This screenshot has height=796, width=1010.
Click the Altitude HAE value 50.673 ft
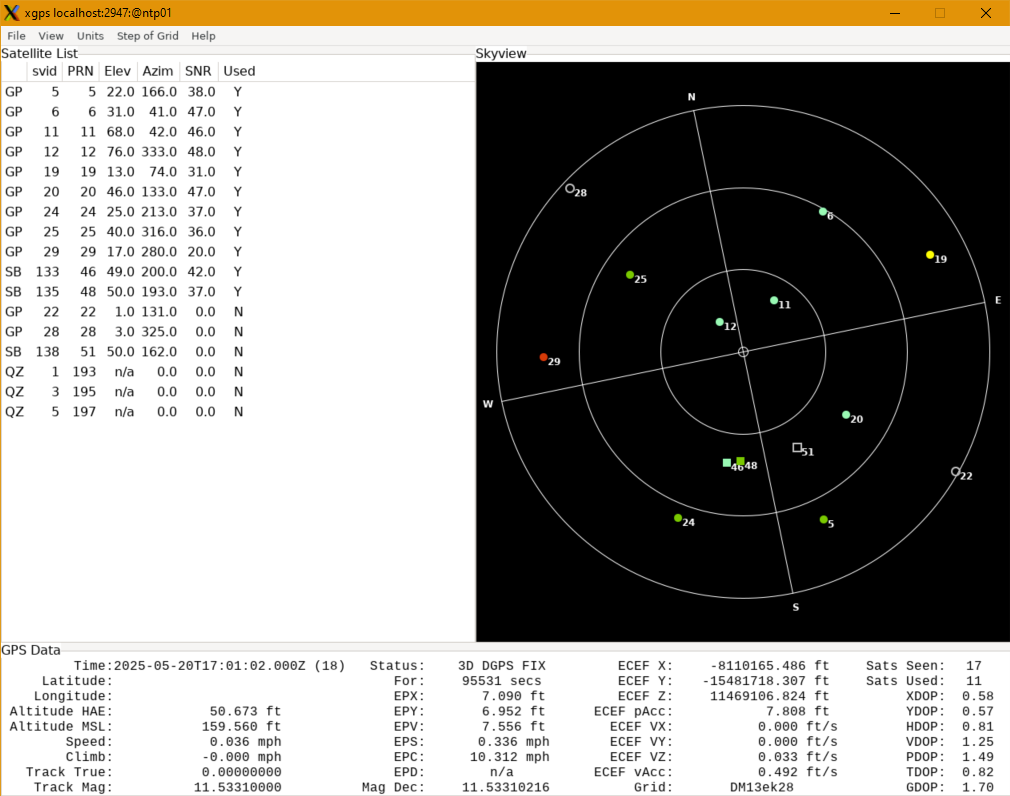[x=245, y=712]
